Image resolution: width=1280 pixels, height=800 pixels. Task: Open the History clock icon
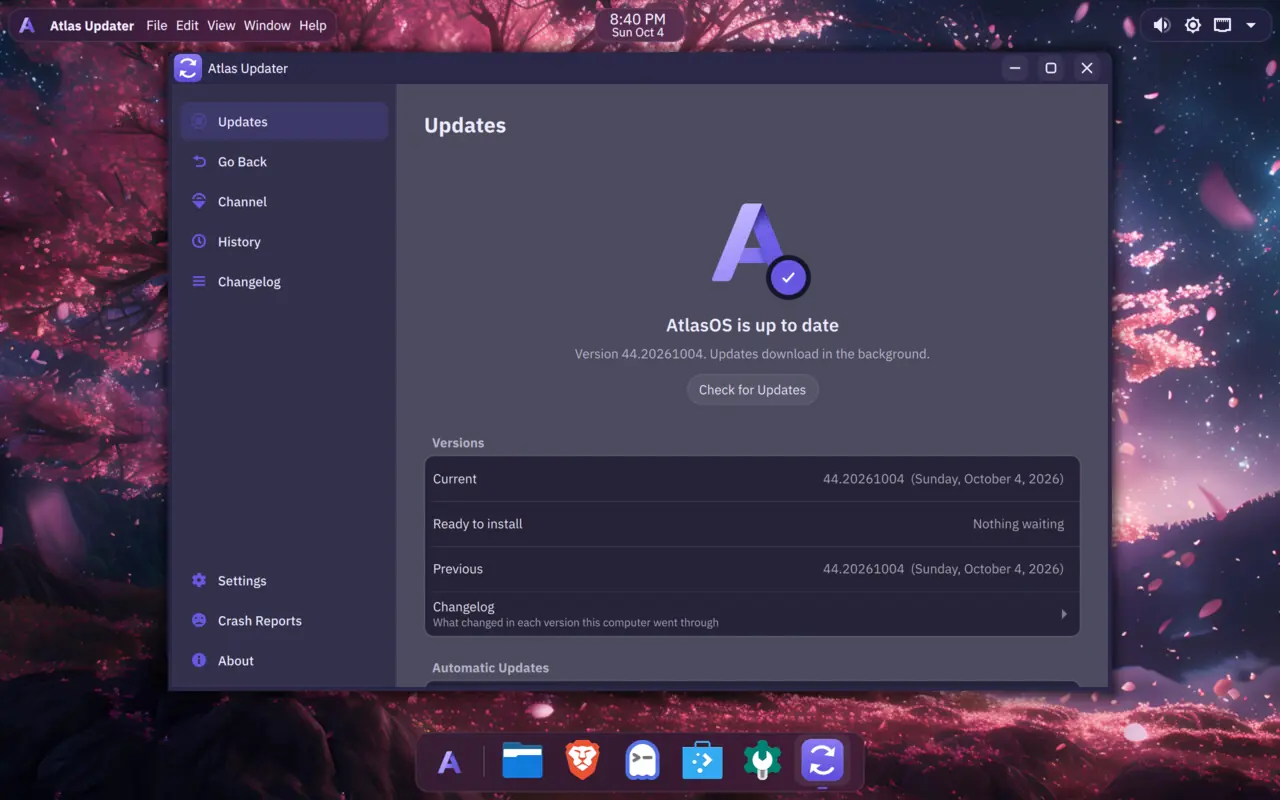199,242
